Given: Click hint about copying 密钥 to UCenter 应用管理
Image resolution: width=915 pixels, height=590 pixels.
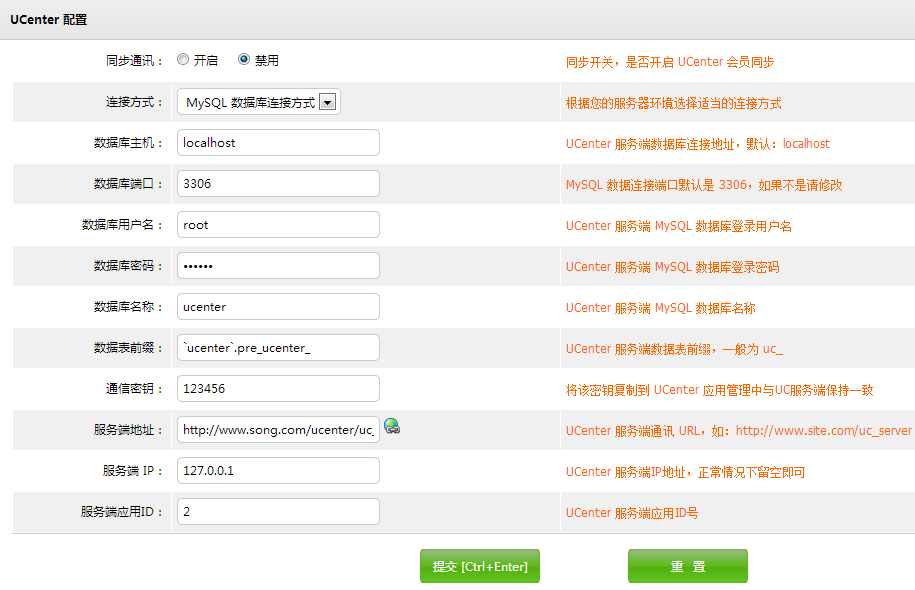Looking at the screenshot, I should (720, 390).
